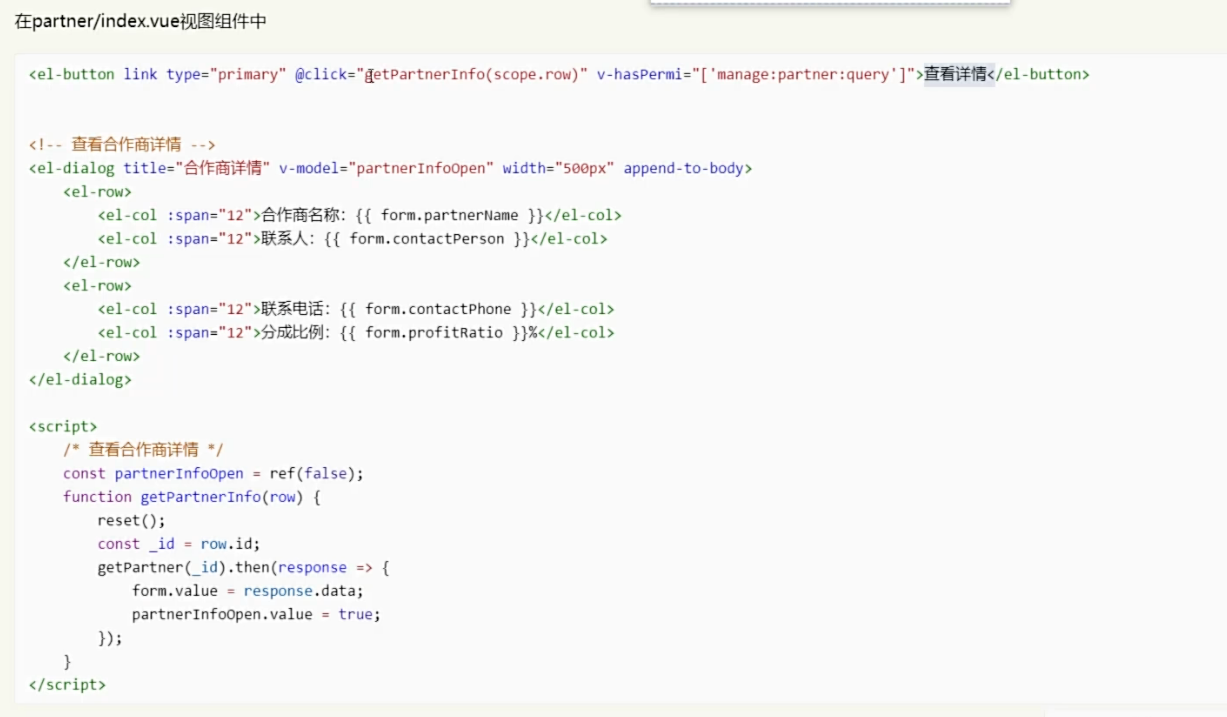Click the line containing form.partnerName

click(x=359, y=215)
